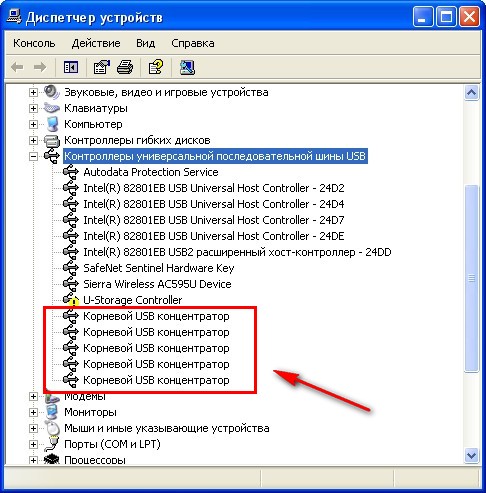Expand the Клавиатуры node
The width and height of the screenshot is (486, 493).
pos(33,108)
